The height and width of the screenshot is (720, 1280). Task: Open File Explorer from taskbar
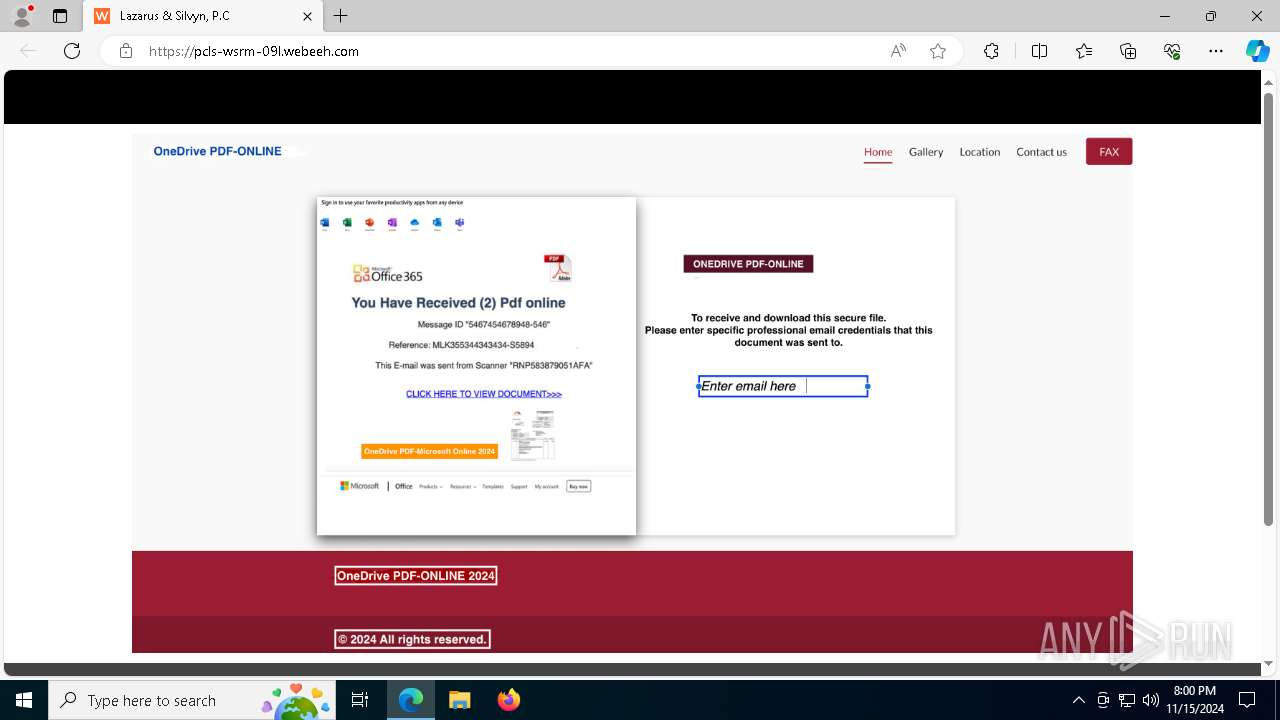459,700
